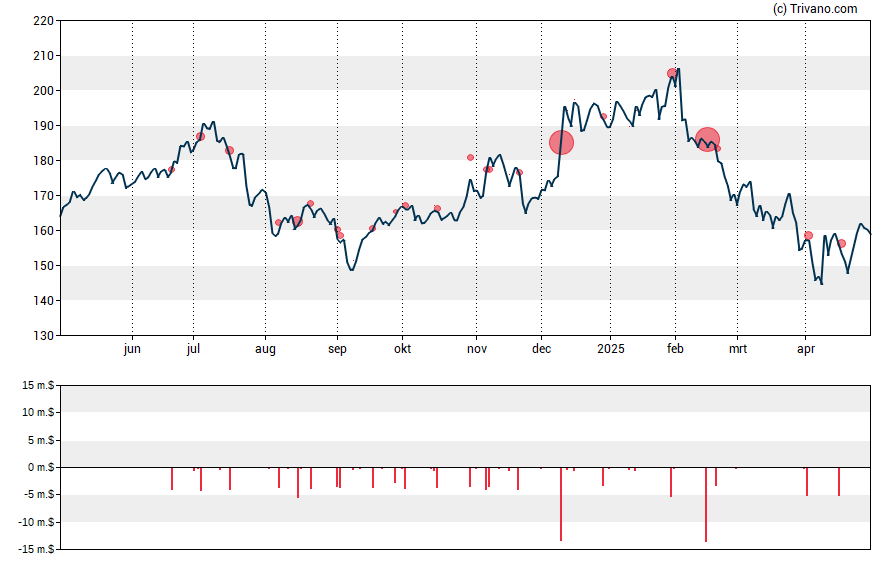This screenshot has width=888, height=565.
Task: Click the Trivano.com copyright text
Action: point(815,8)
